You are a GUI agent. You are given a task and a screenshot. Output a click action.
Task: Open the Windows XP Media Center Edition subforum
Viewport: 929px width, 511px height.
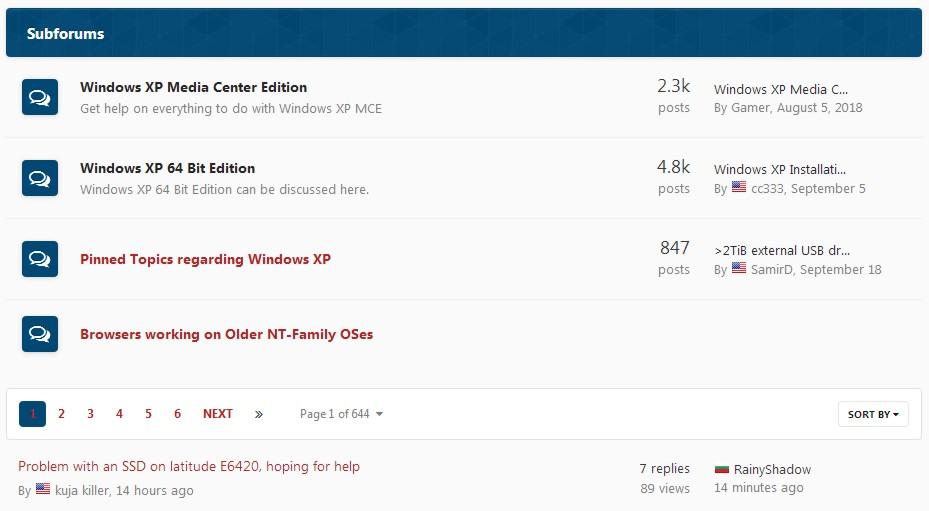pos(193,87)
